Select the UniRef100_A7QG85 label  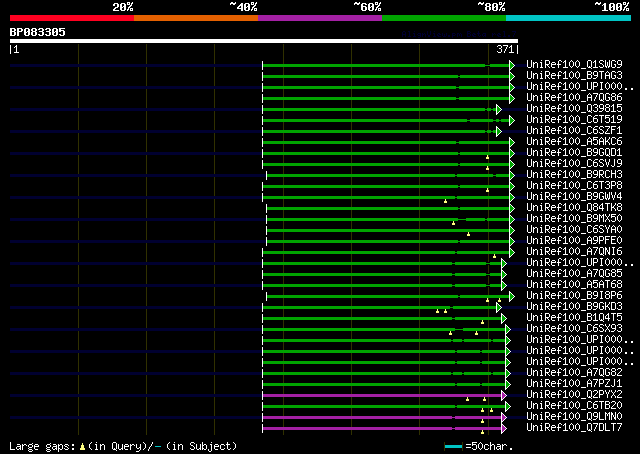574,274
